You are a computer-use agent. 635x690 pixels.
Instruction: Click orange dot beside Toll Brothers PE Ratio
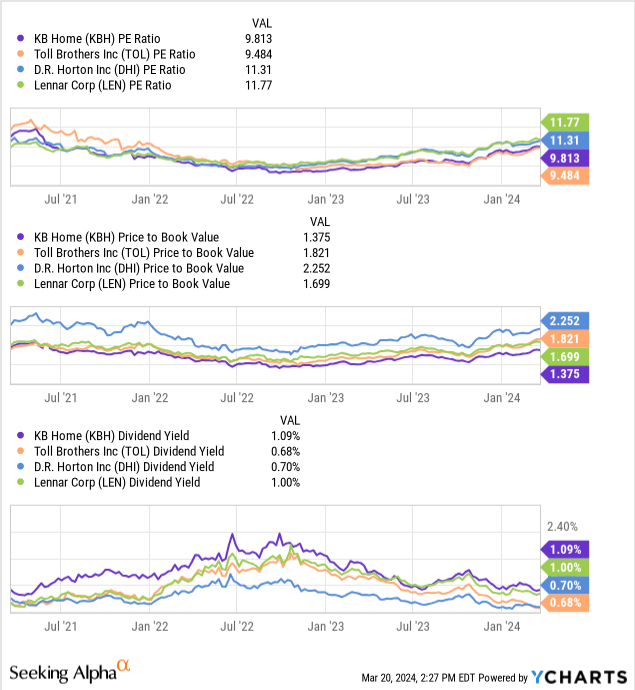20,54
